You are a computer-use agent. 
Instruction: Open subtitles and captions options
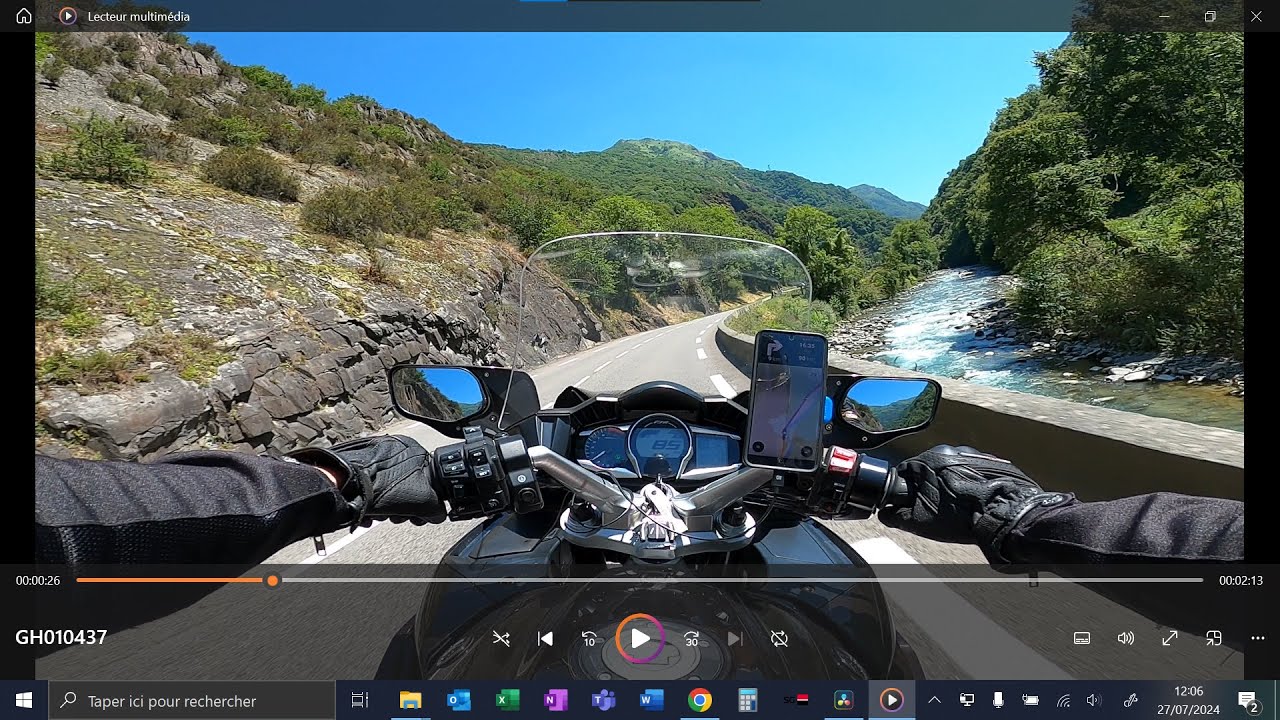click(x=1082, y=638)
